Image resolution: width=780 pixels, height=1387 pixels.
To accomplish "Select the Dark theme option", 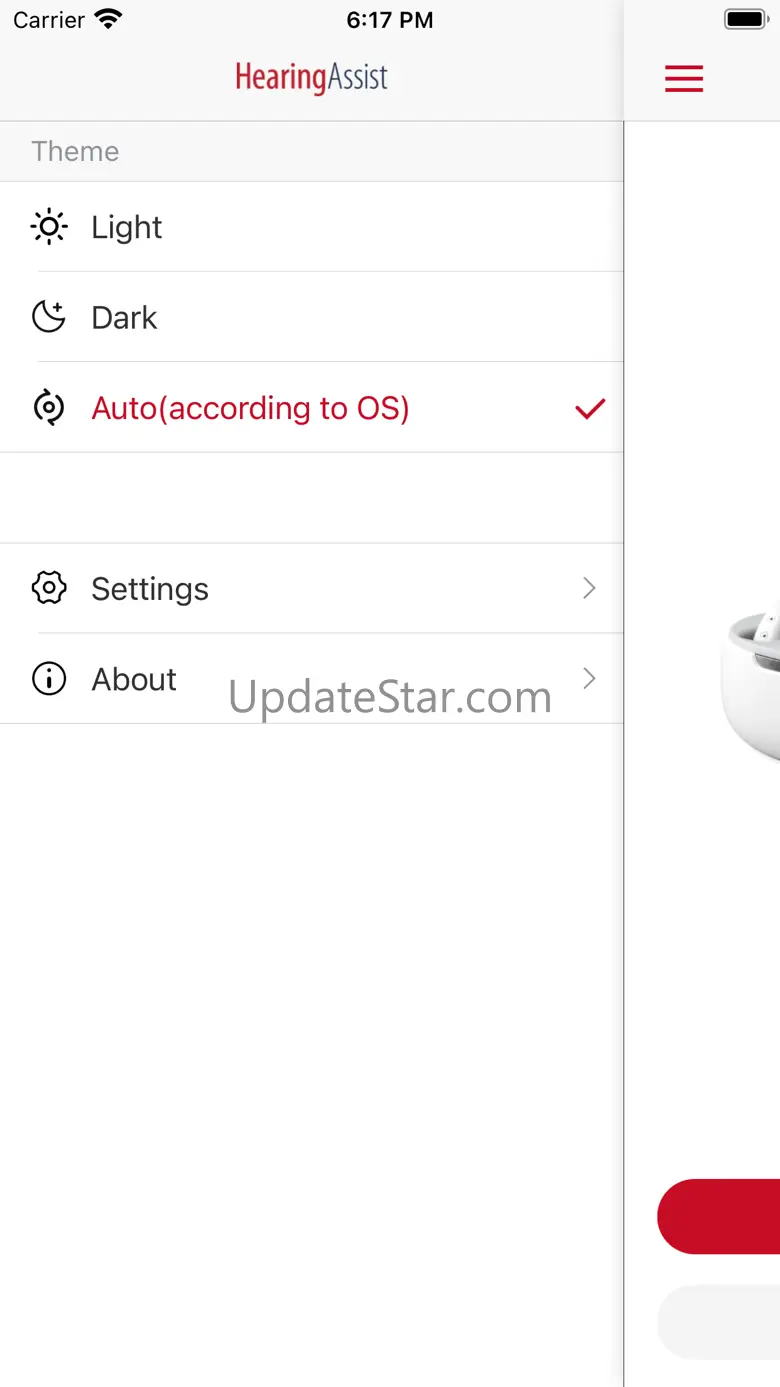I will click(x=125, y=318).
